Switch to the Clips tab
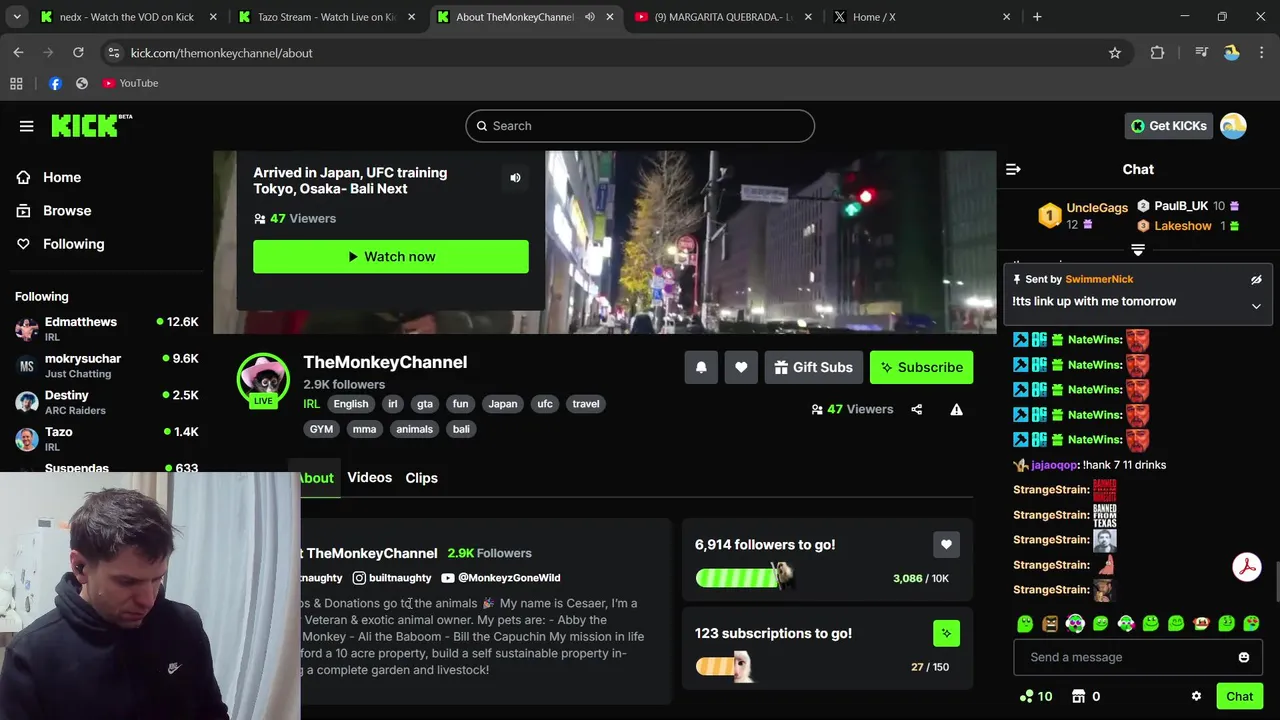Viewport: 1280px width, 720px height. [x=421, y=478]
